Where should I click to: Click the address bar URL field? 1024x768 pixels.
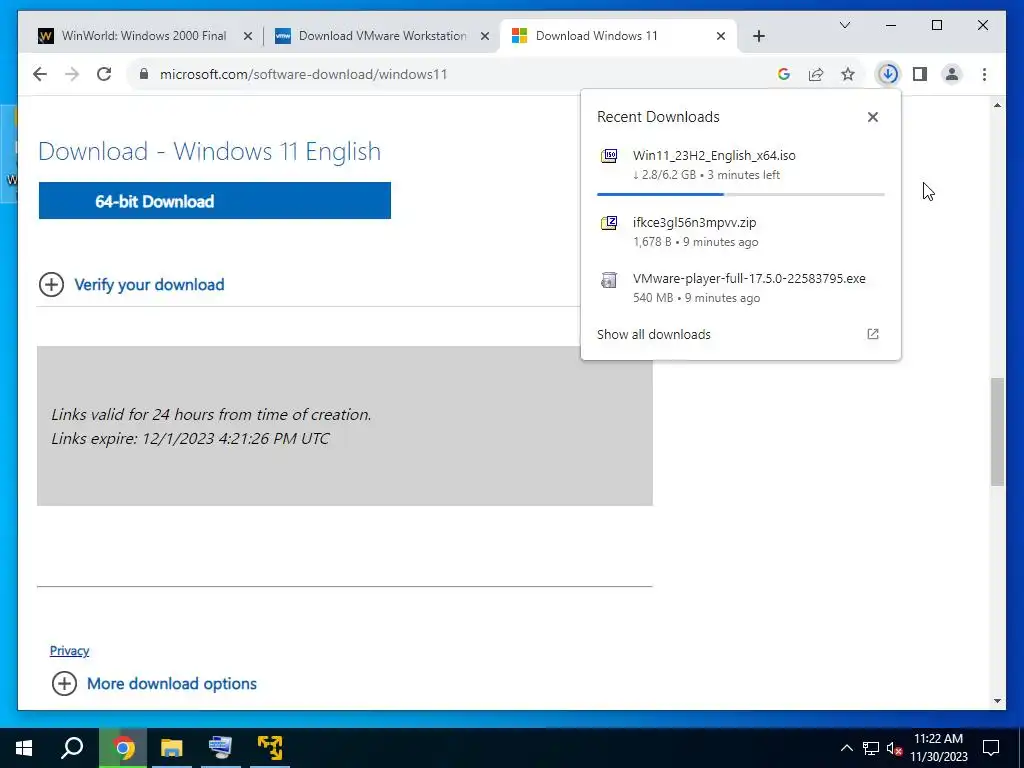coord(451,74)
